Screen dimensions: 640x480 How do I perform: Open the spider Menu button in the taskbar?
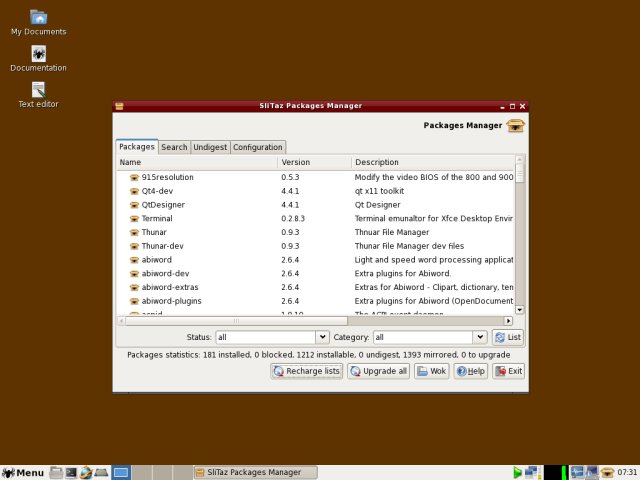point(22,473)
